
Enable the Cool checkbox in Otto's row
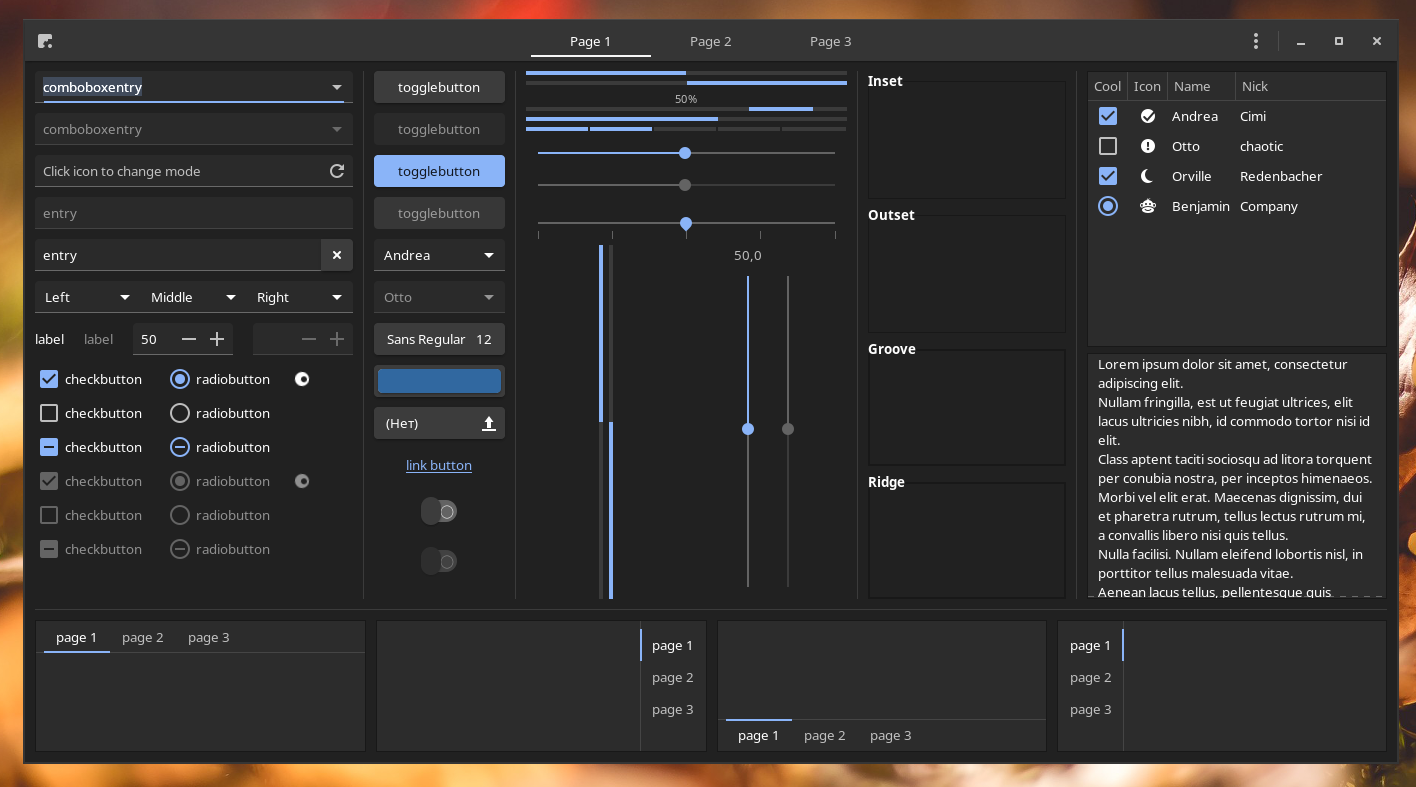point(1107,146)
